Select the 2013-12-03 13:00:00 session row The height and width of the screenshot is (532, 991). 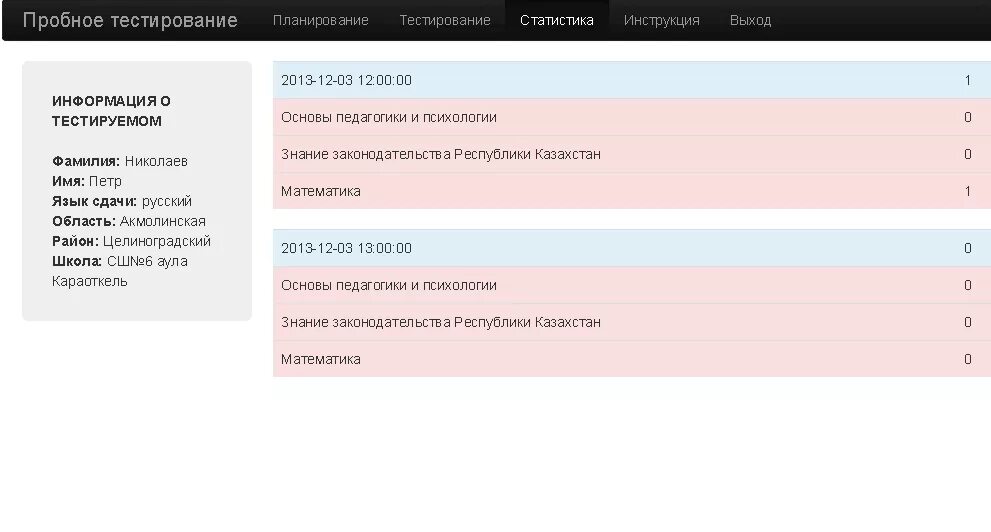[x=632, y=248]
